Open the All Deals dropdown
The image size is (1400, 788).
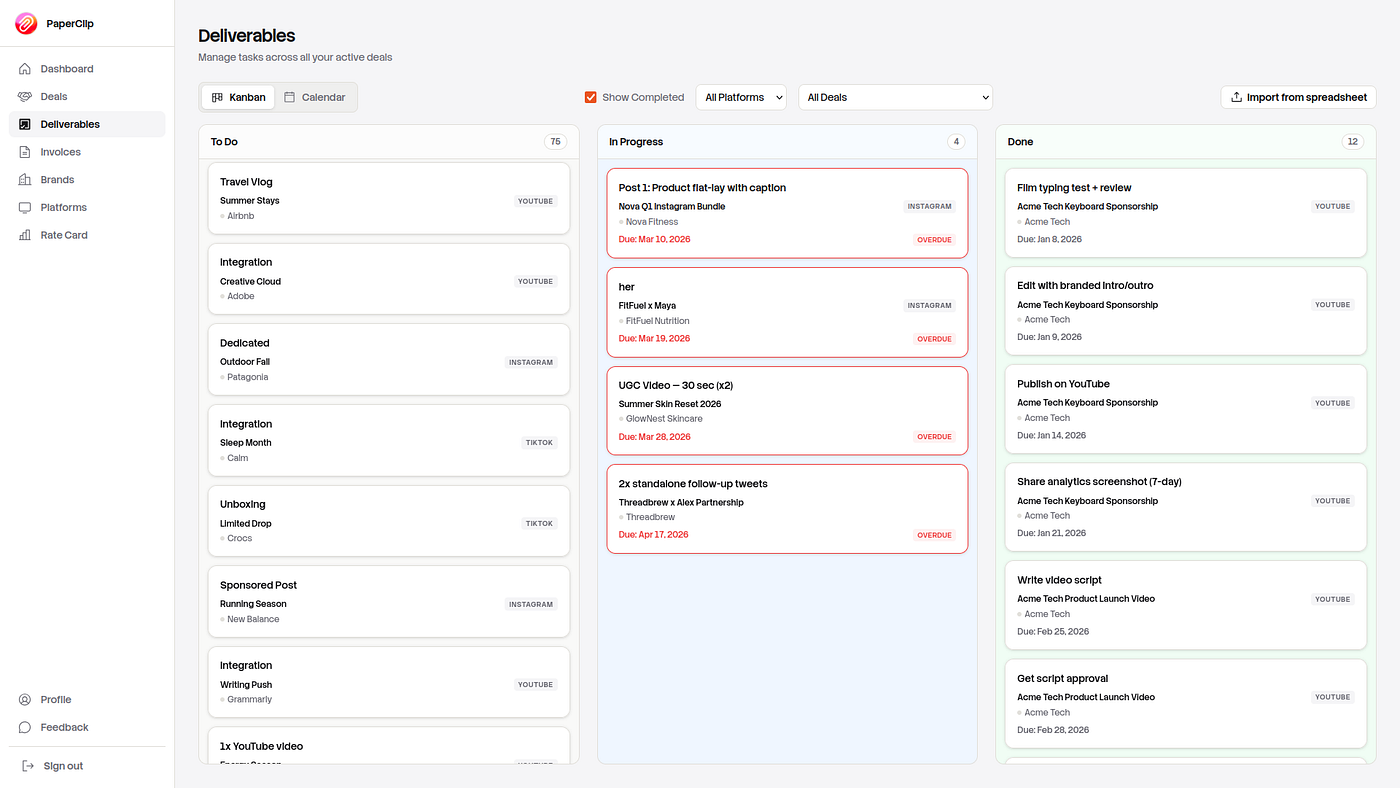[895, 97]
